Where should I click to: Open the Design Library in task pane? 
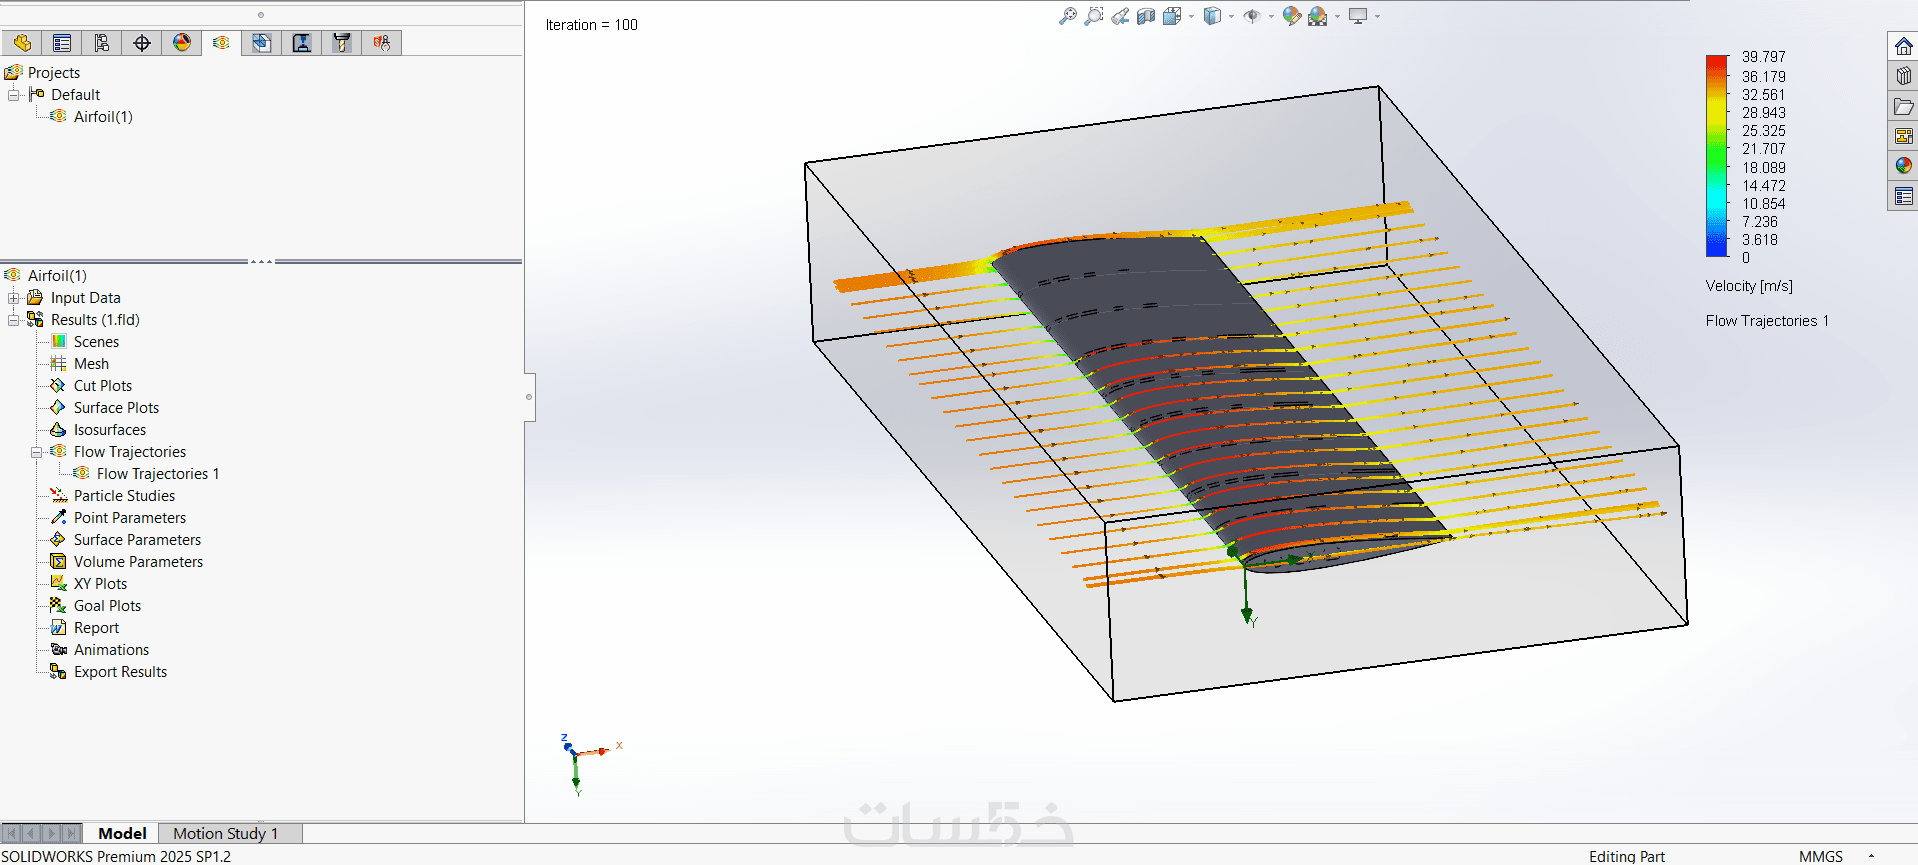pos(1903,76)
